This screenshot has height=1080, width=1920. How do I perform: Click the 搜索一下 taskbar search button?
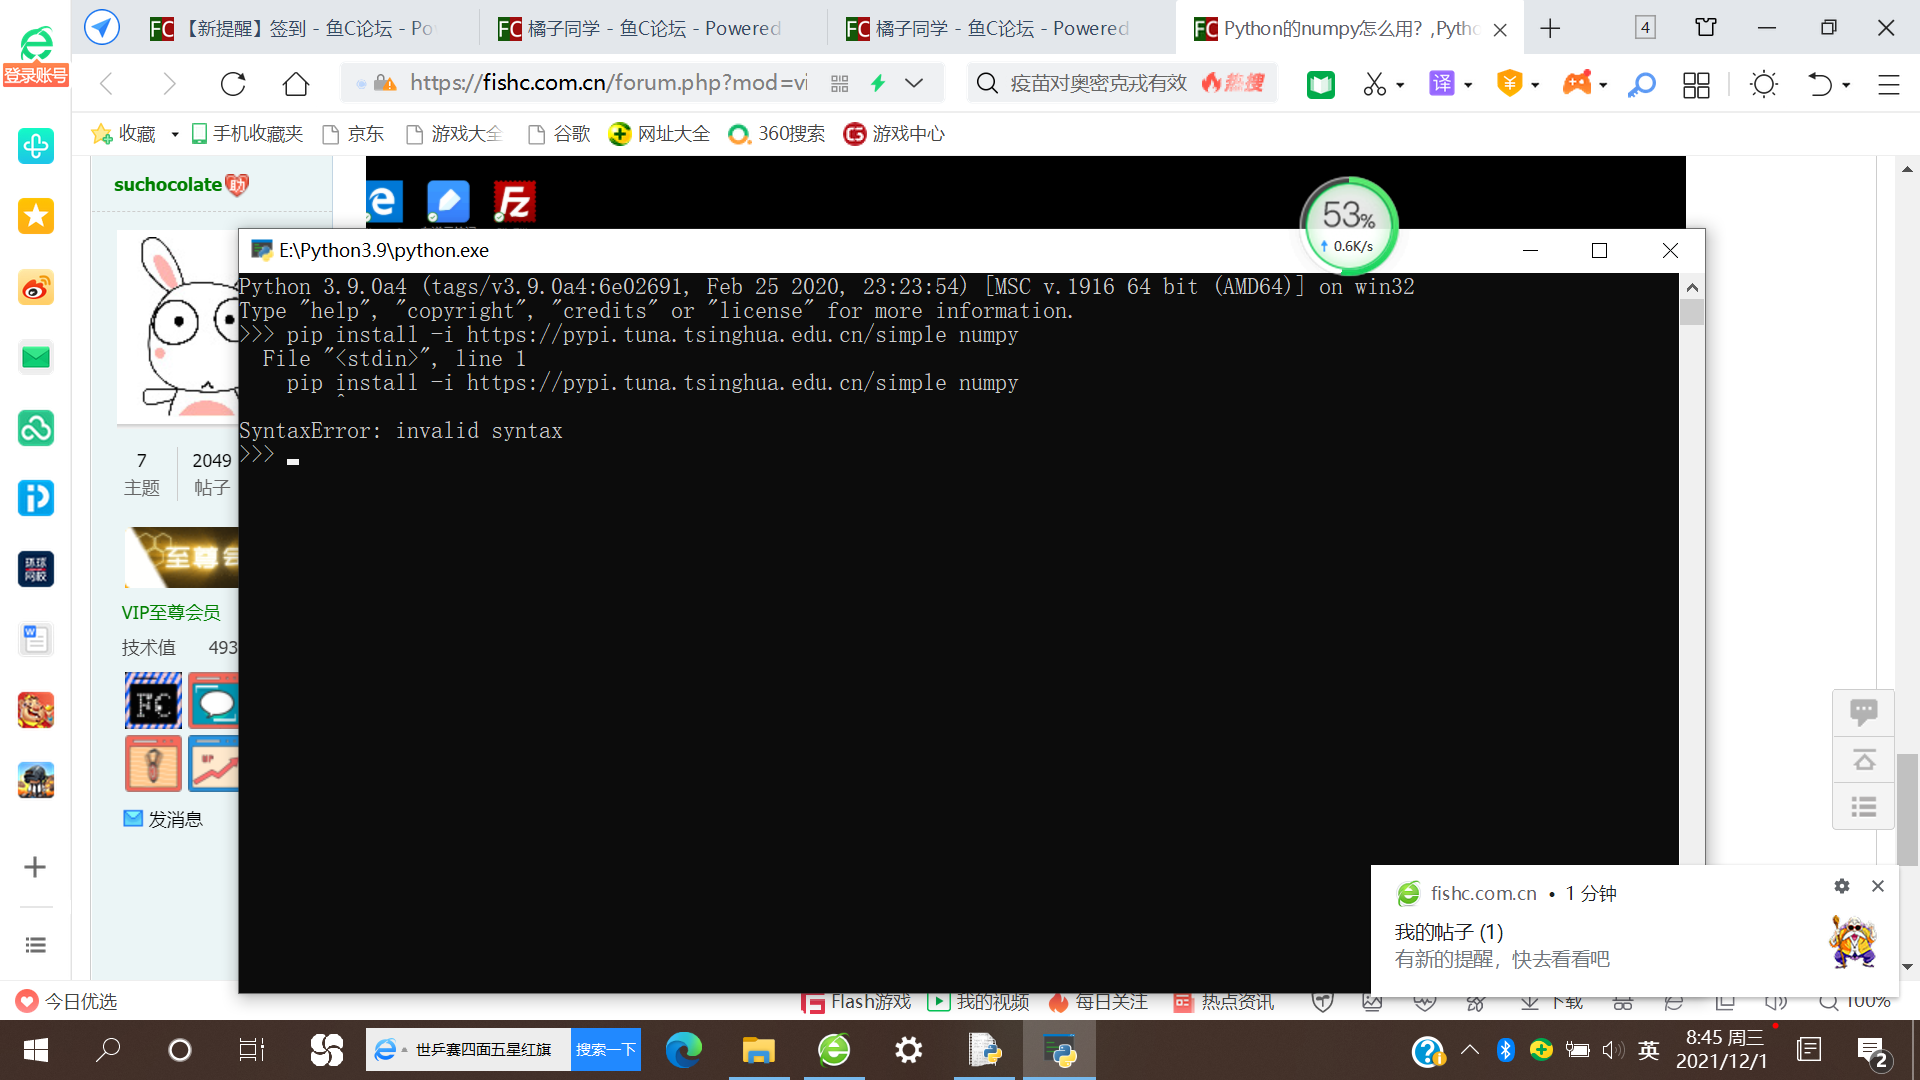pyautogui.click(x=606, y=1050)
